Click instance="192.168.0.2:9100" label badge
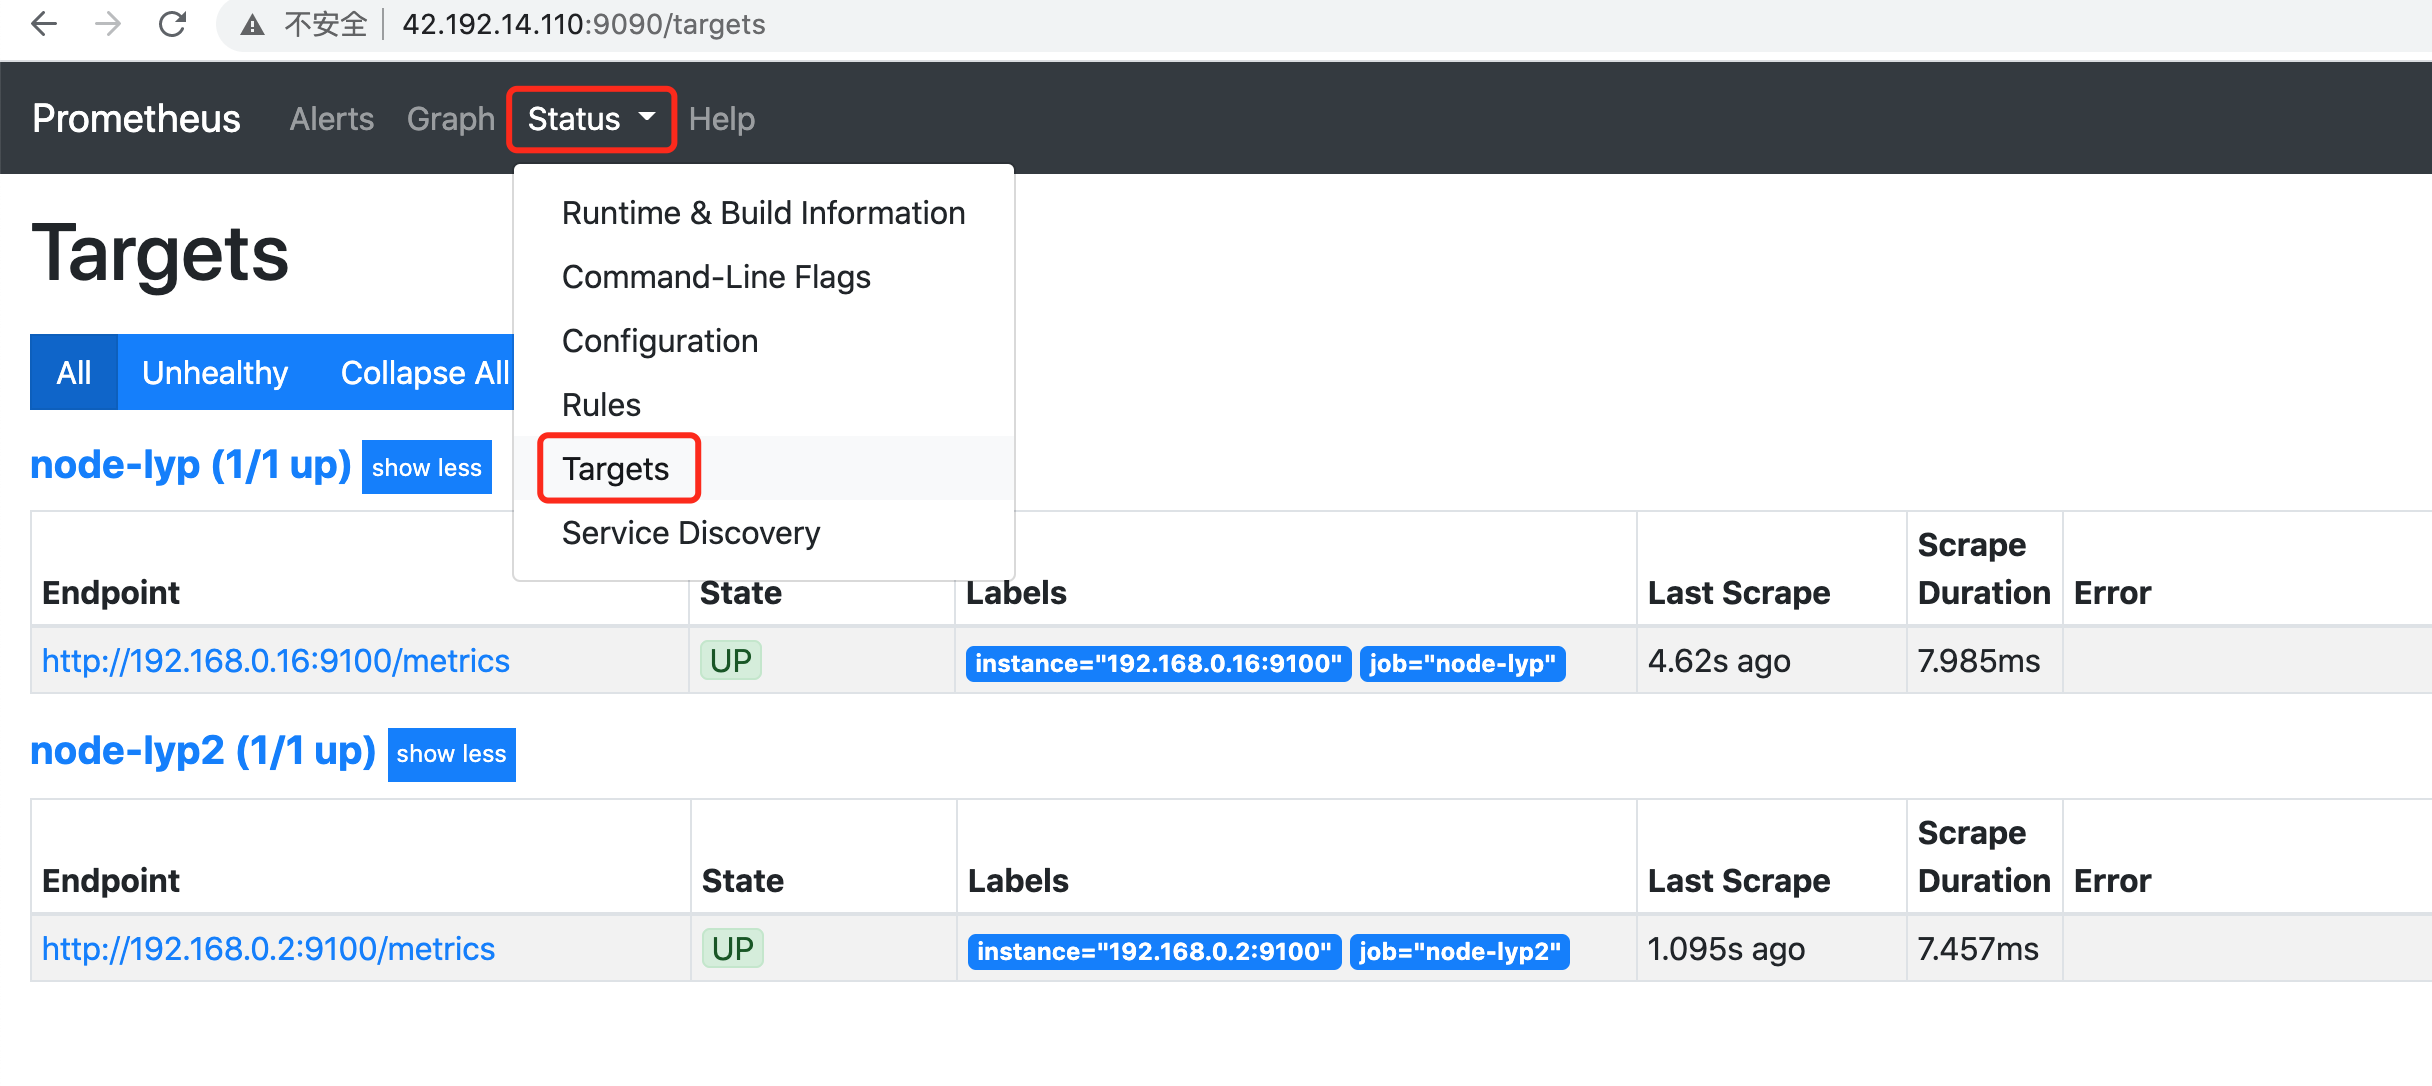The height and width of the screenshot is (1086, 2432). (1154, 951)
